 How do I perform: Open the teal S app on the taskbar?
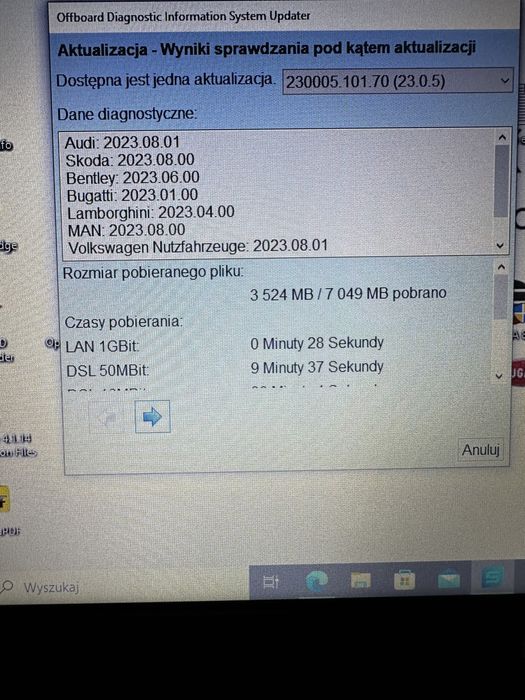(x=493, y=578)
